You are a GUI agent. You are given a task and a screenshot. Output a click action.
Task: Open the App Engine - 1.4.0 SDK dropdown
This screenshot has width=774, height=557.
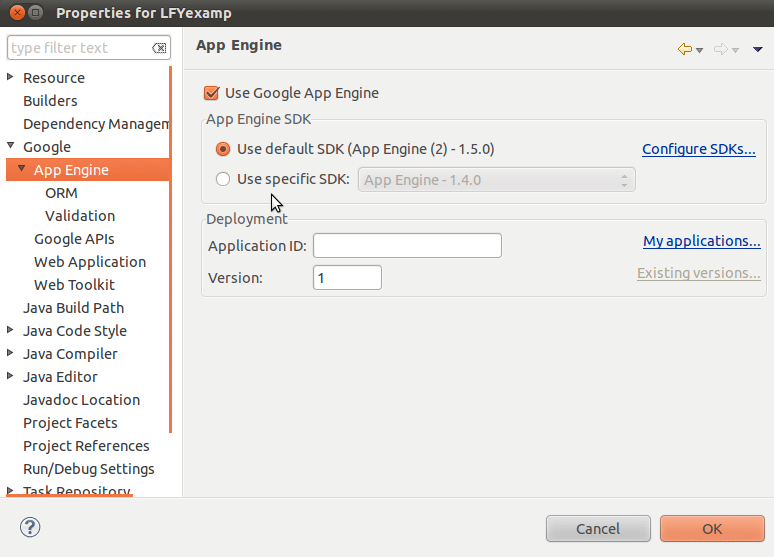click(496, 180)
